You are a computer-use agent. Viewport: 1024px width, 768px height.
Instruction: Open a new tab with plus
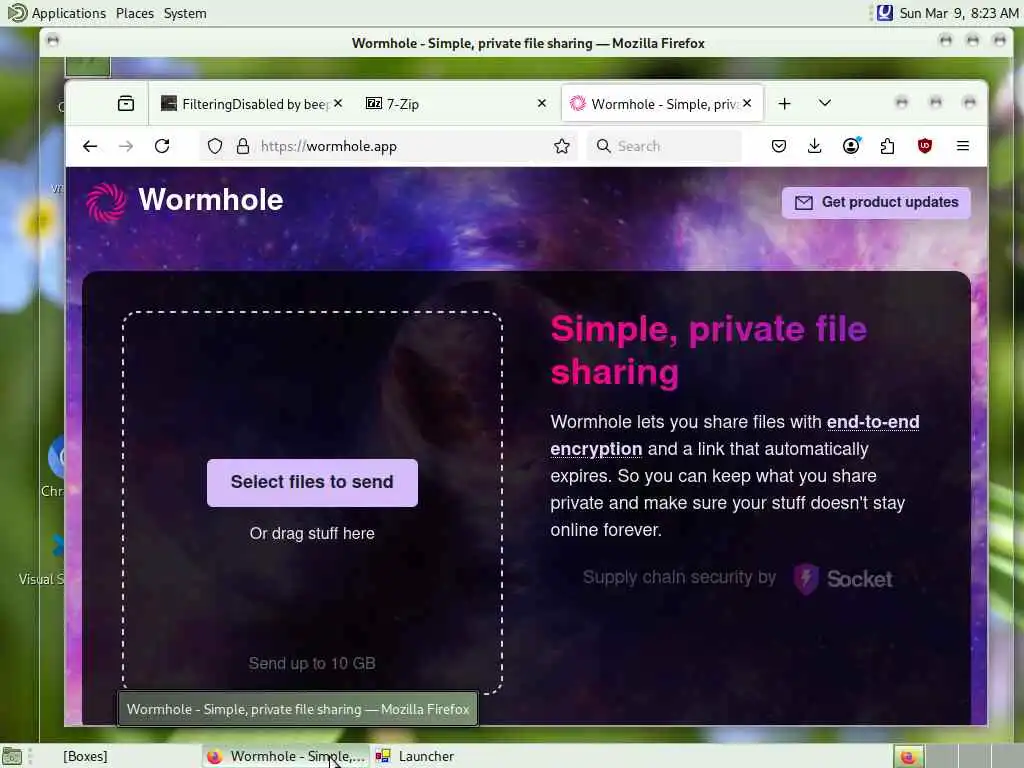point(784,103)
